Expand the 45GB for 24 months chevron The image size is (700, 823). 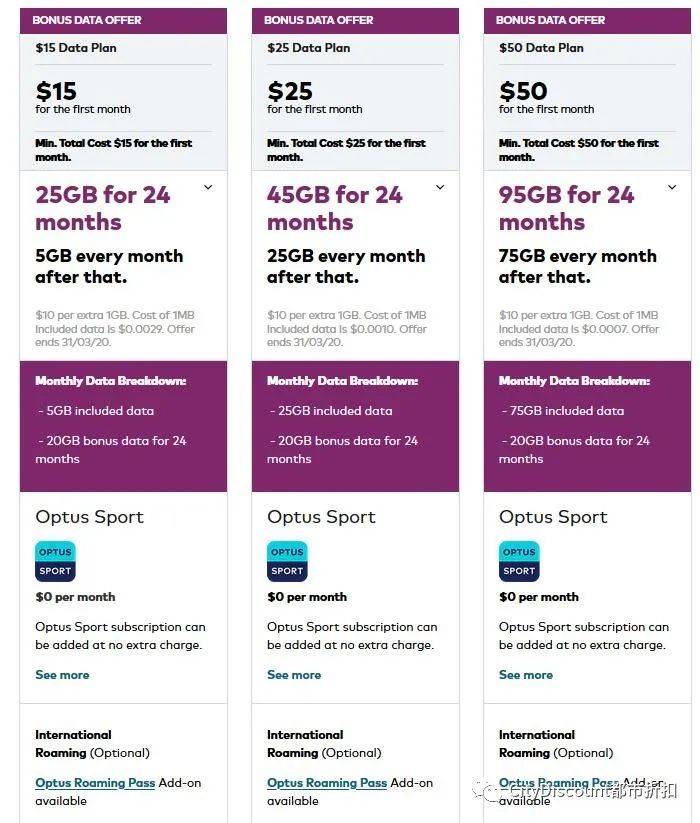[x=440, y=187]
